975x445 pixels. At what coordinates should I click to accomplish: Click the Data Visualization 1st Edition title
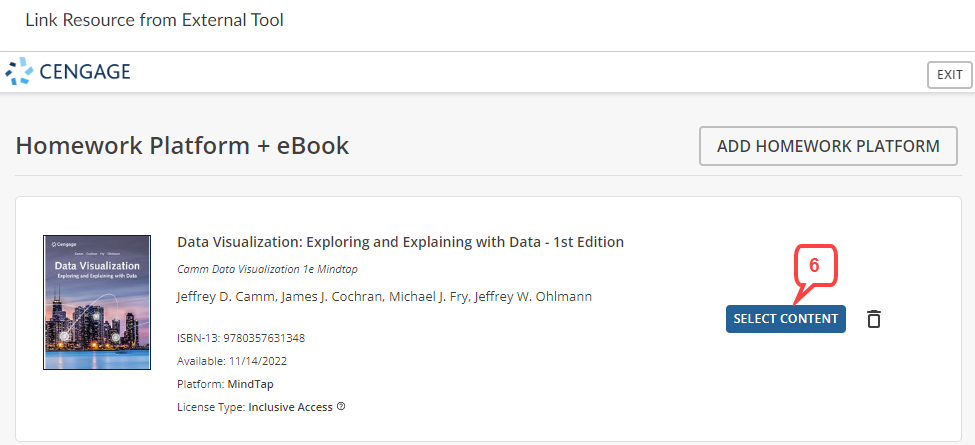pyautogui.click(x=400, y=242)
